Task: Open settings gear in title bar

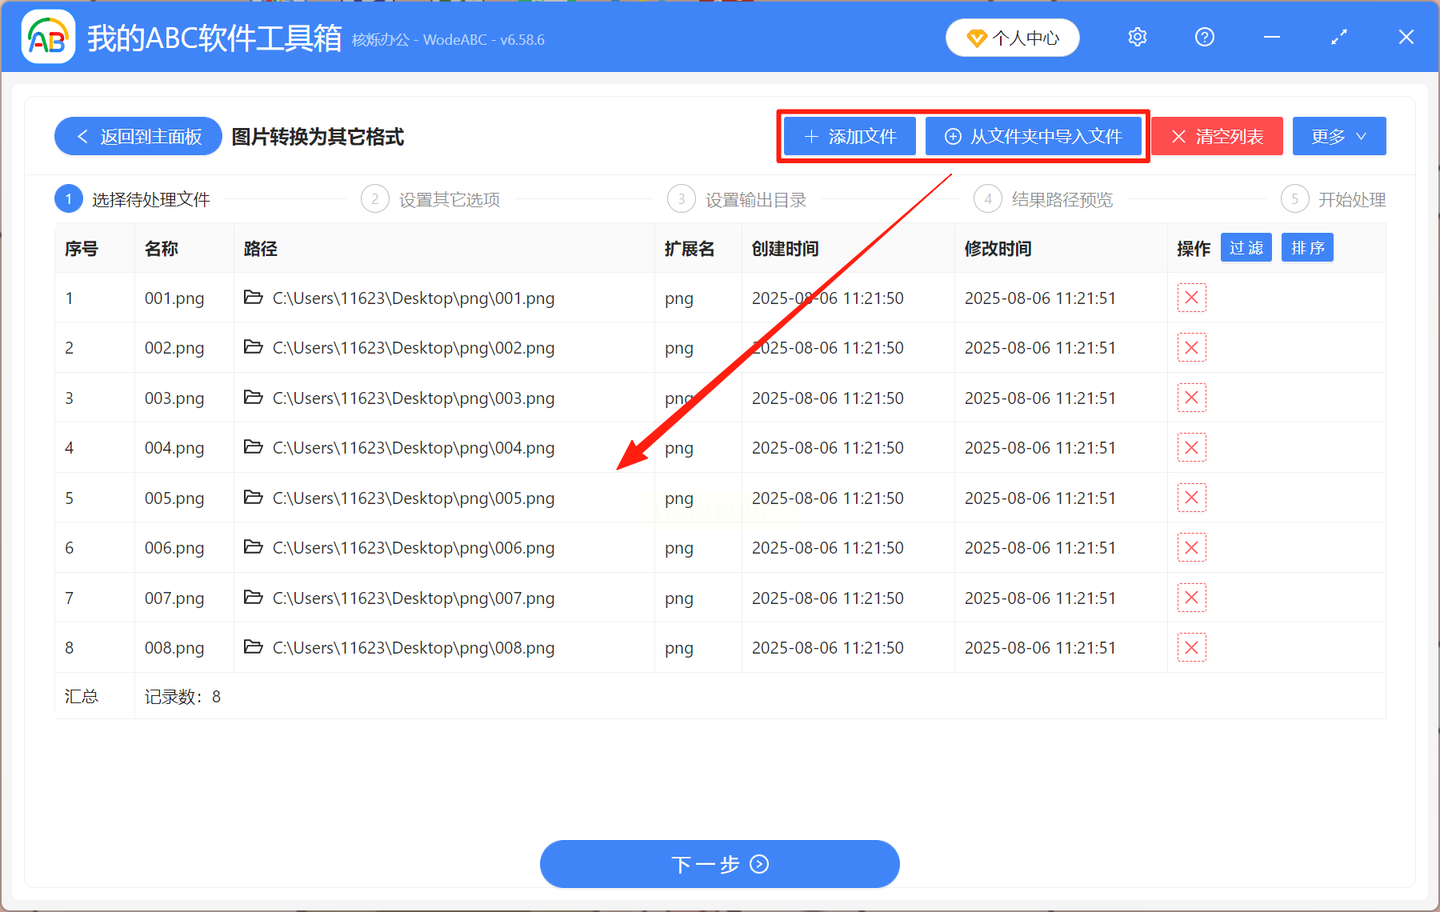Action: pyautogui.click(x=1137, y=37)
